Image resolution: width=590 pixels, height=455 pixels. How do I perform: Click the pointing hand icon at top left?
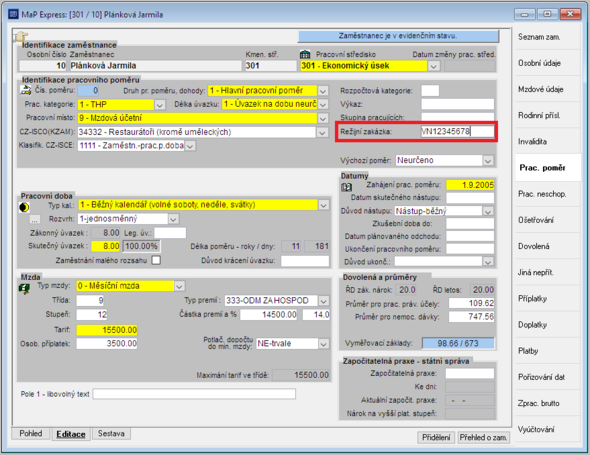pos(21,36)
